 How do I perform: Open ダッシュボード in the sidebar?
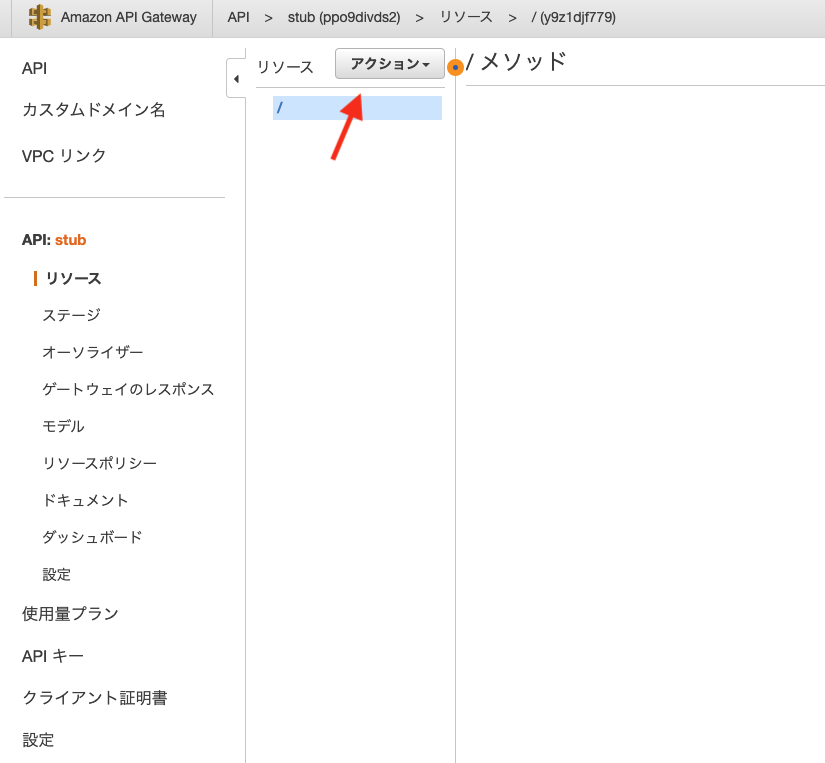(92, 537)
